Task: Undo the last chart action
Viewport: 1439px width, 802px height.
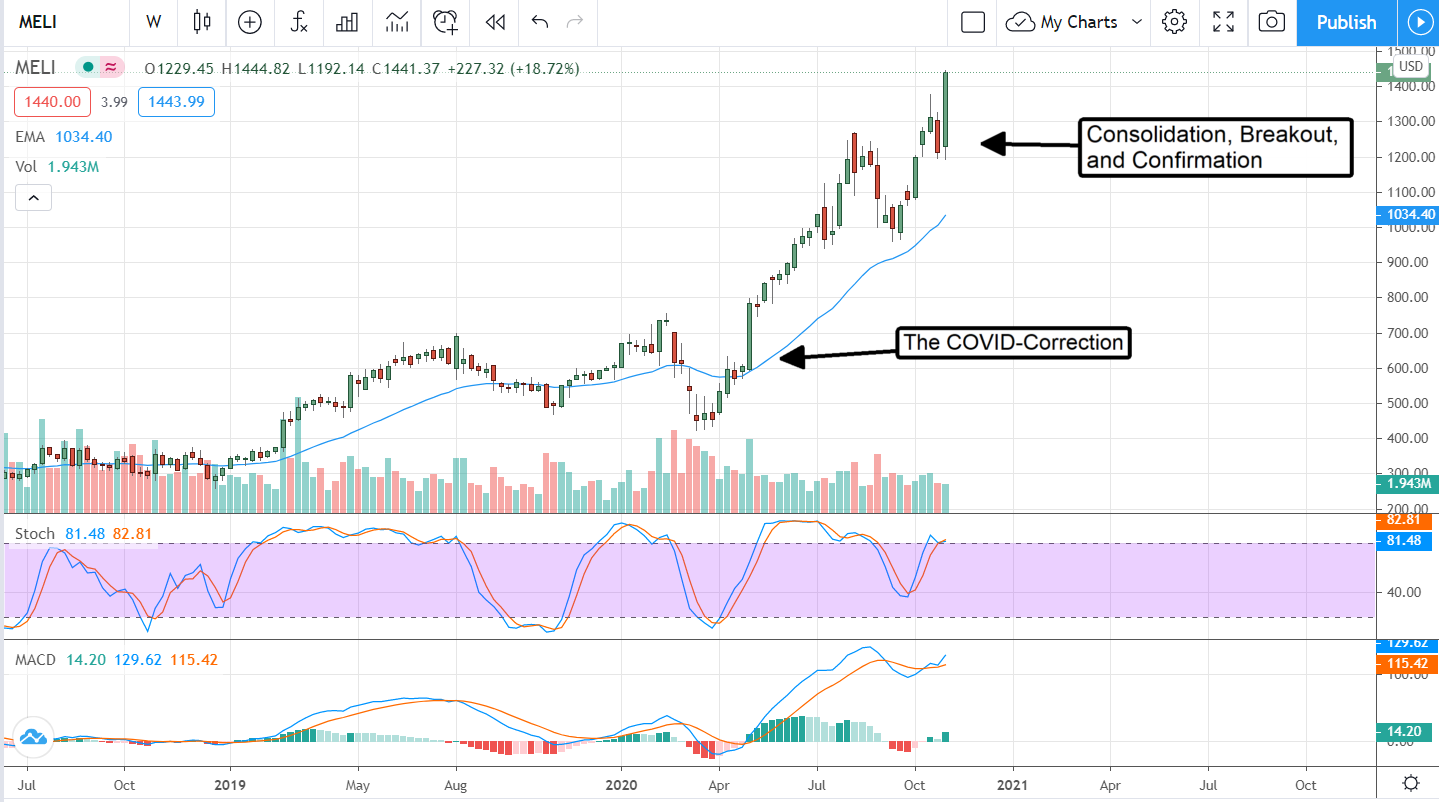Action: coord(540,22)
